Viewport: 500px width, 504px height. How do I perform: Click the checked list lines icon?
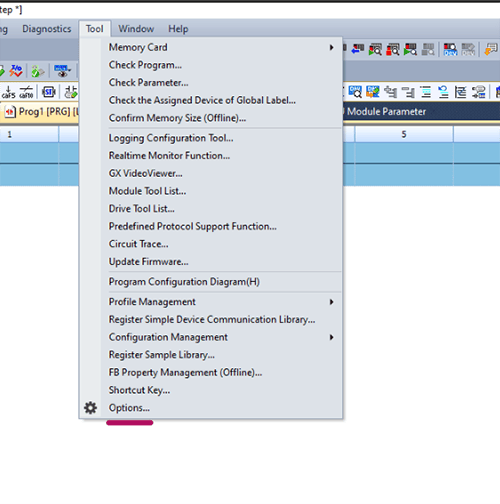(461, 91)
